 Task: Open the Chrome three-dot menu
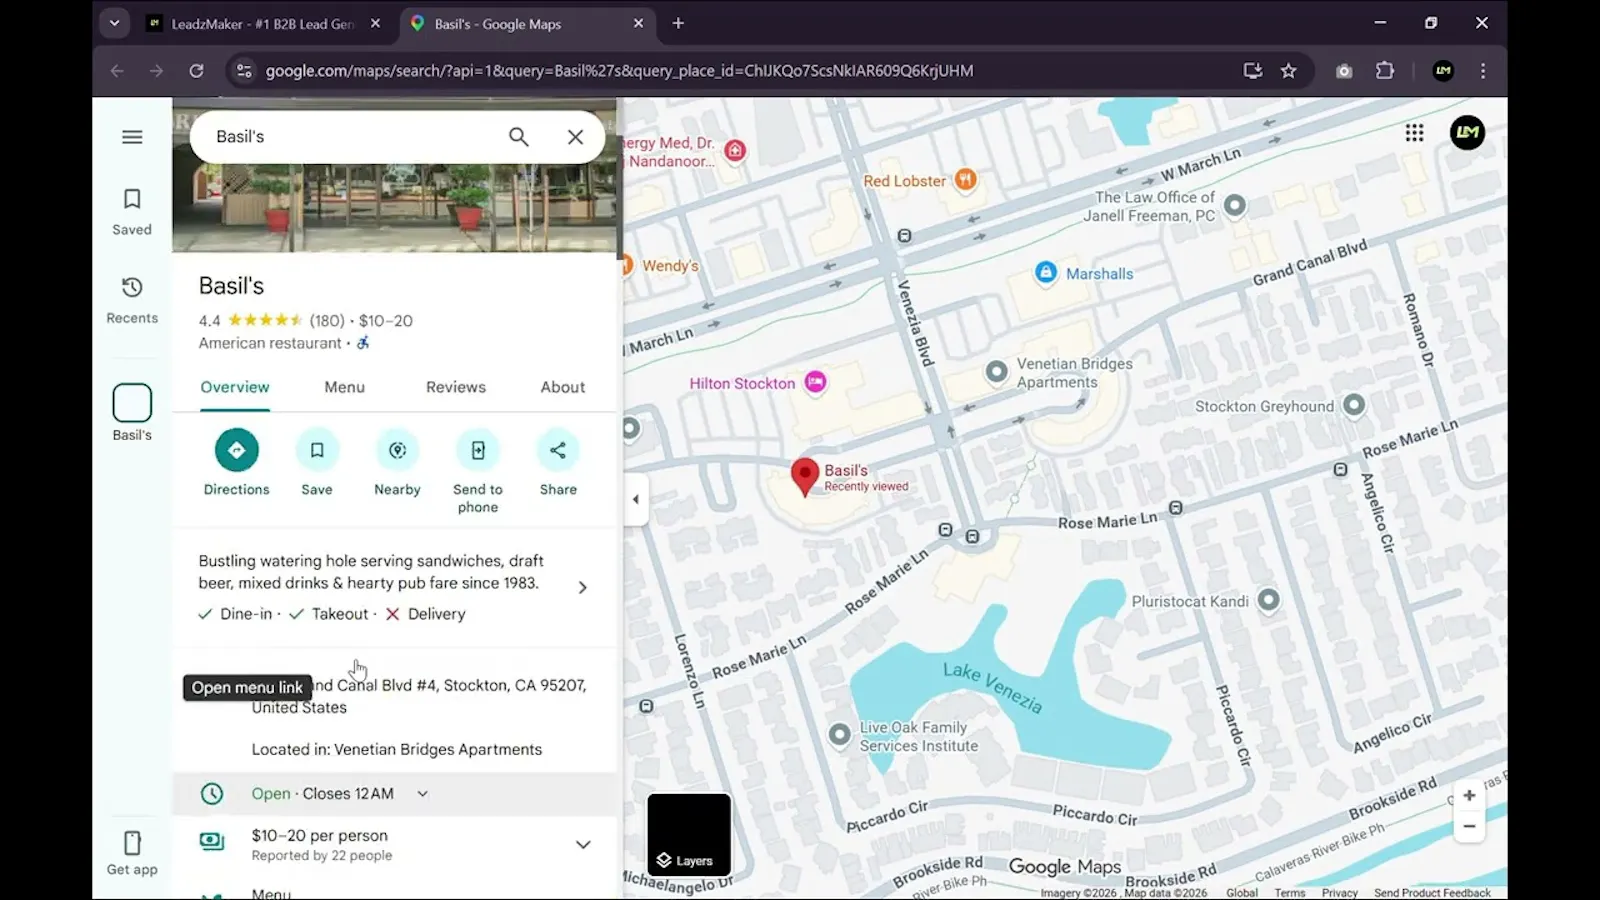click(1483, 71)
